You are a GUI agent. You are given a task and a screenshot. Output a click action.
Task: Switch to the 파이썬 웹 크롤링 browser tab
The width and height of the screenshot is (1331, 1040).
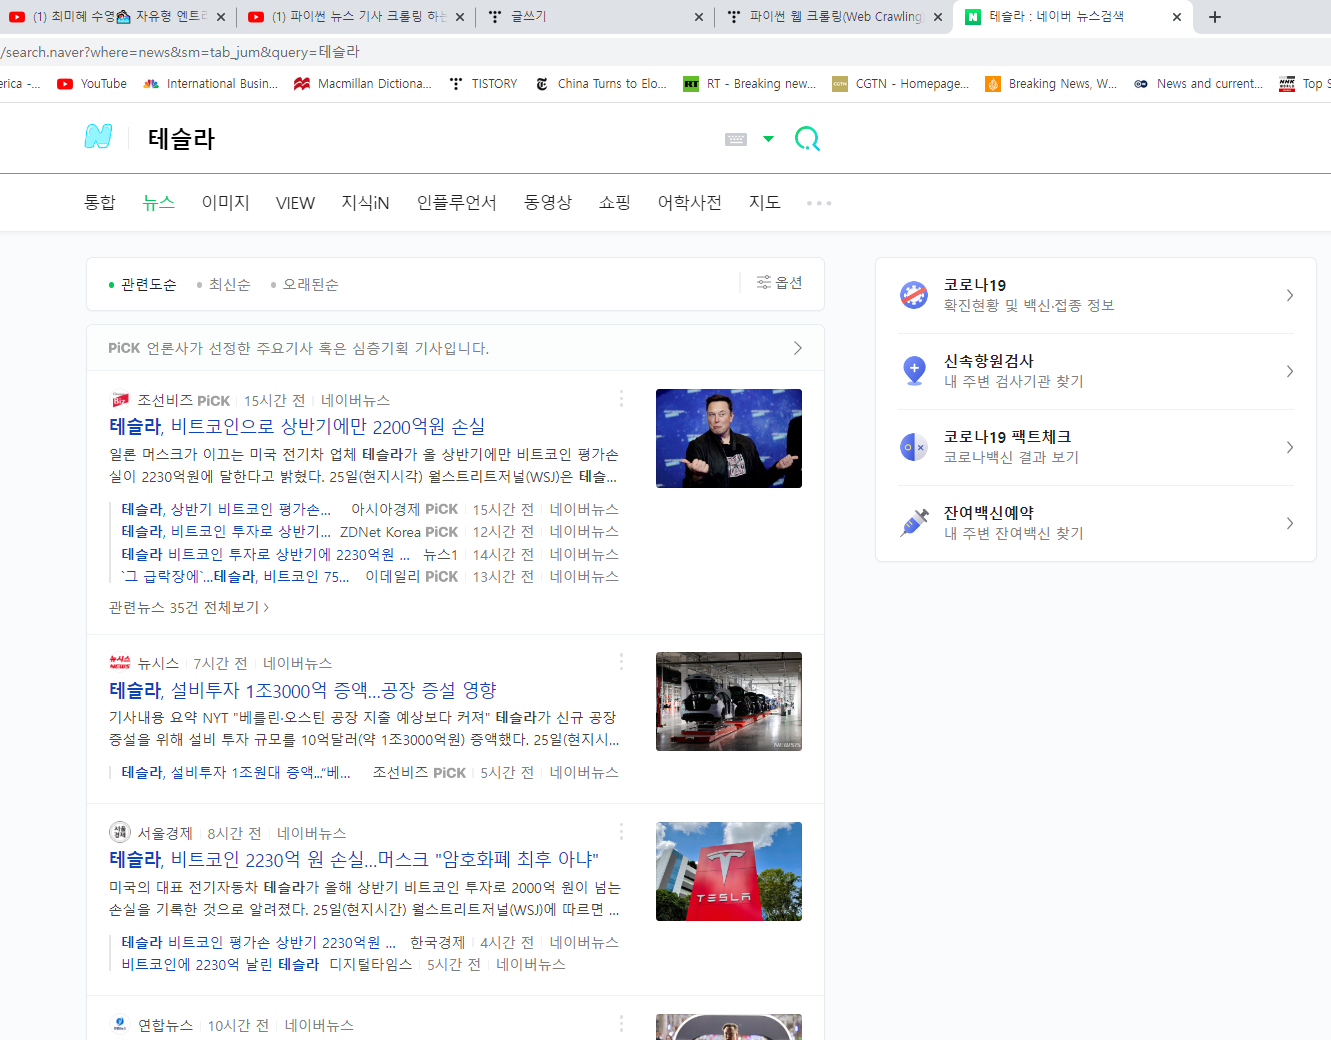[x=835, y=17]
